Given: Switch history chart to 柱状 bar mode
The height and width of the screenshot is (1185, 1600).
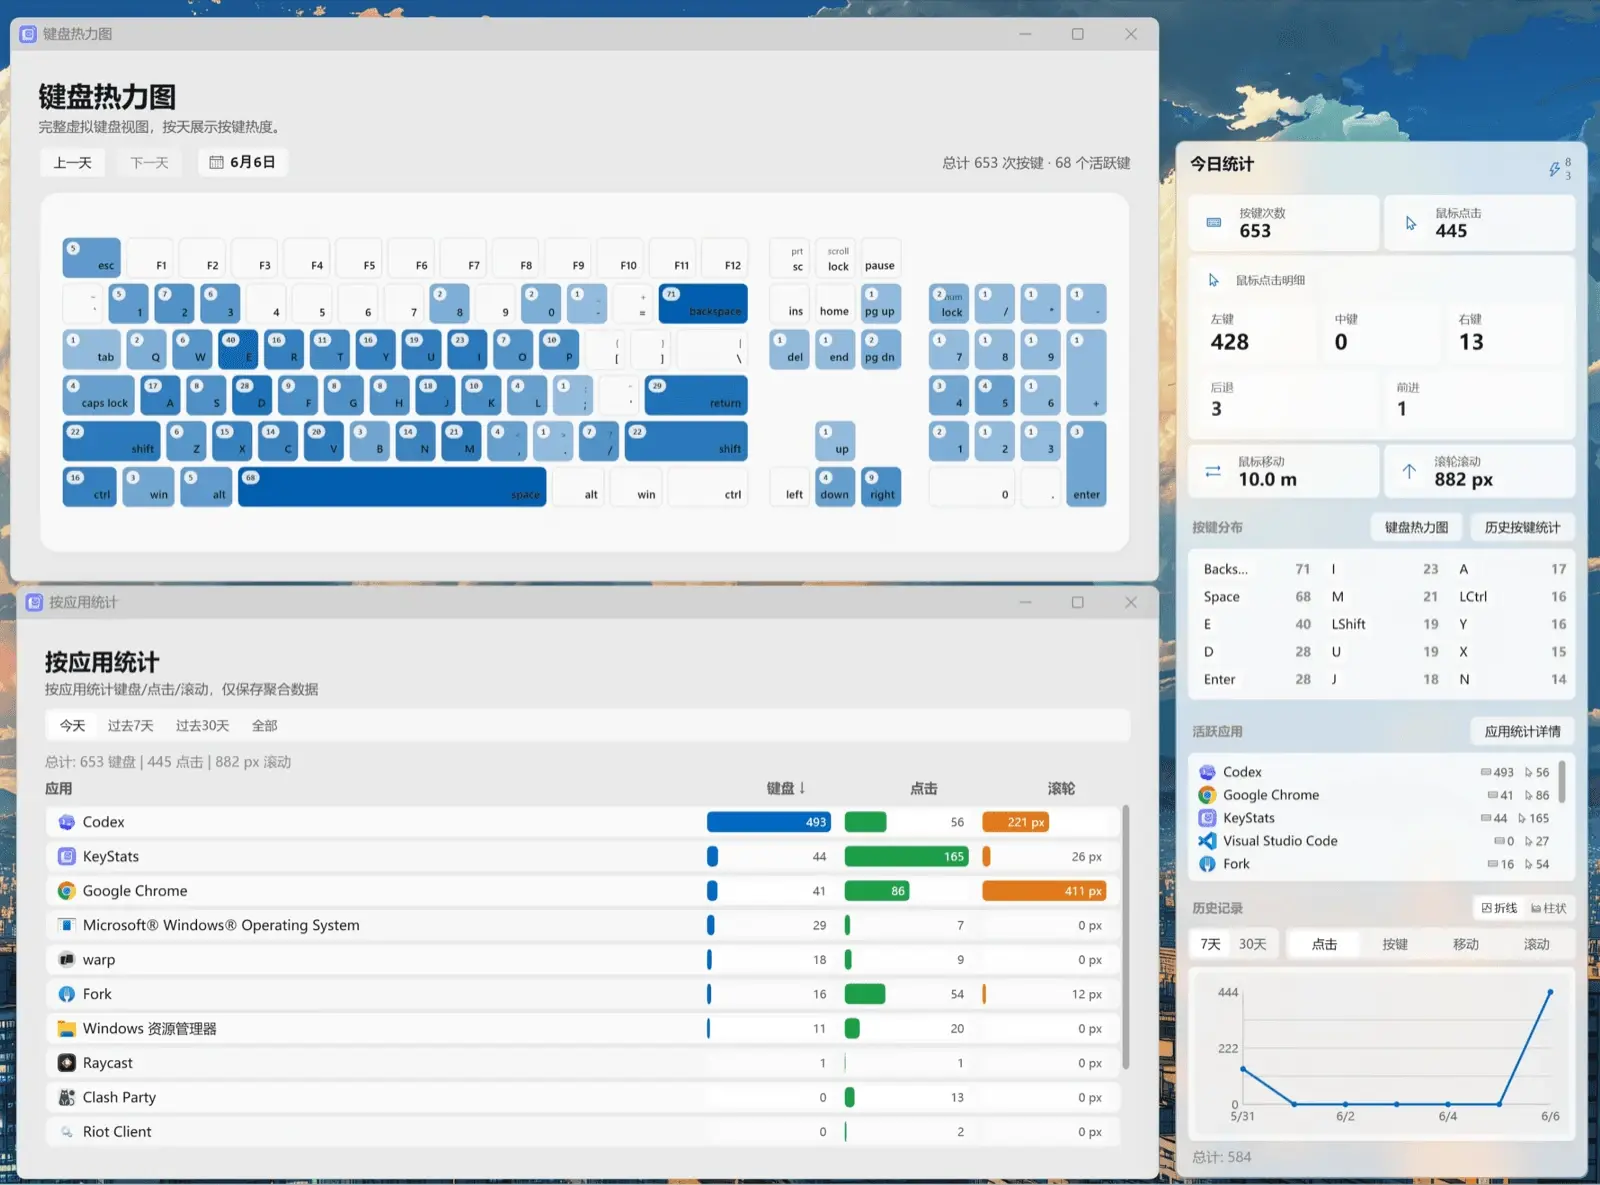Looking at the screenshot, I should (x=1549, y=908).
